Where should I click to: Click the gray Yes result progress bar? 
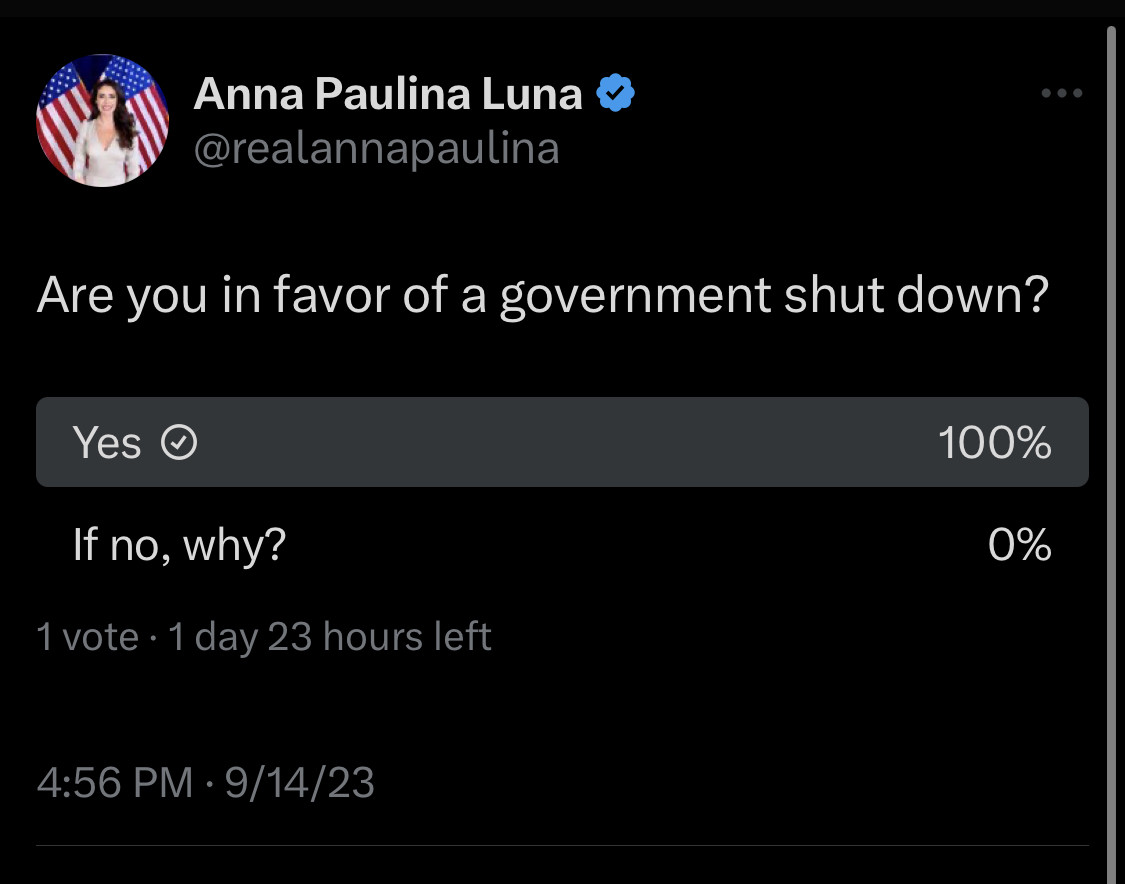560,442
